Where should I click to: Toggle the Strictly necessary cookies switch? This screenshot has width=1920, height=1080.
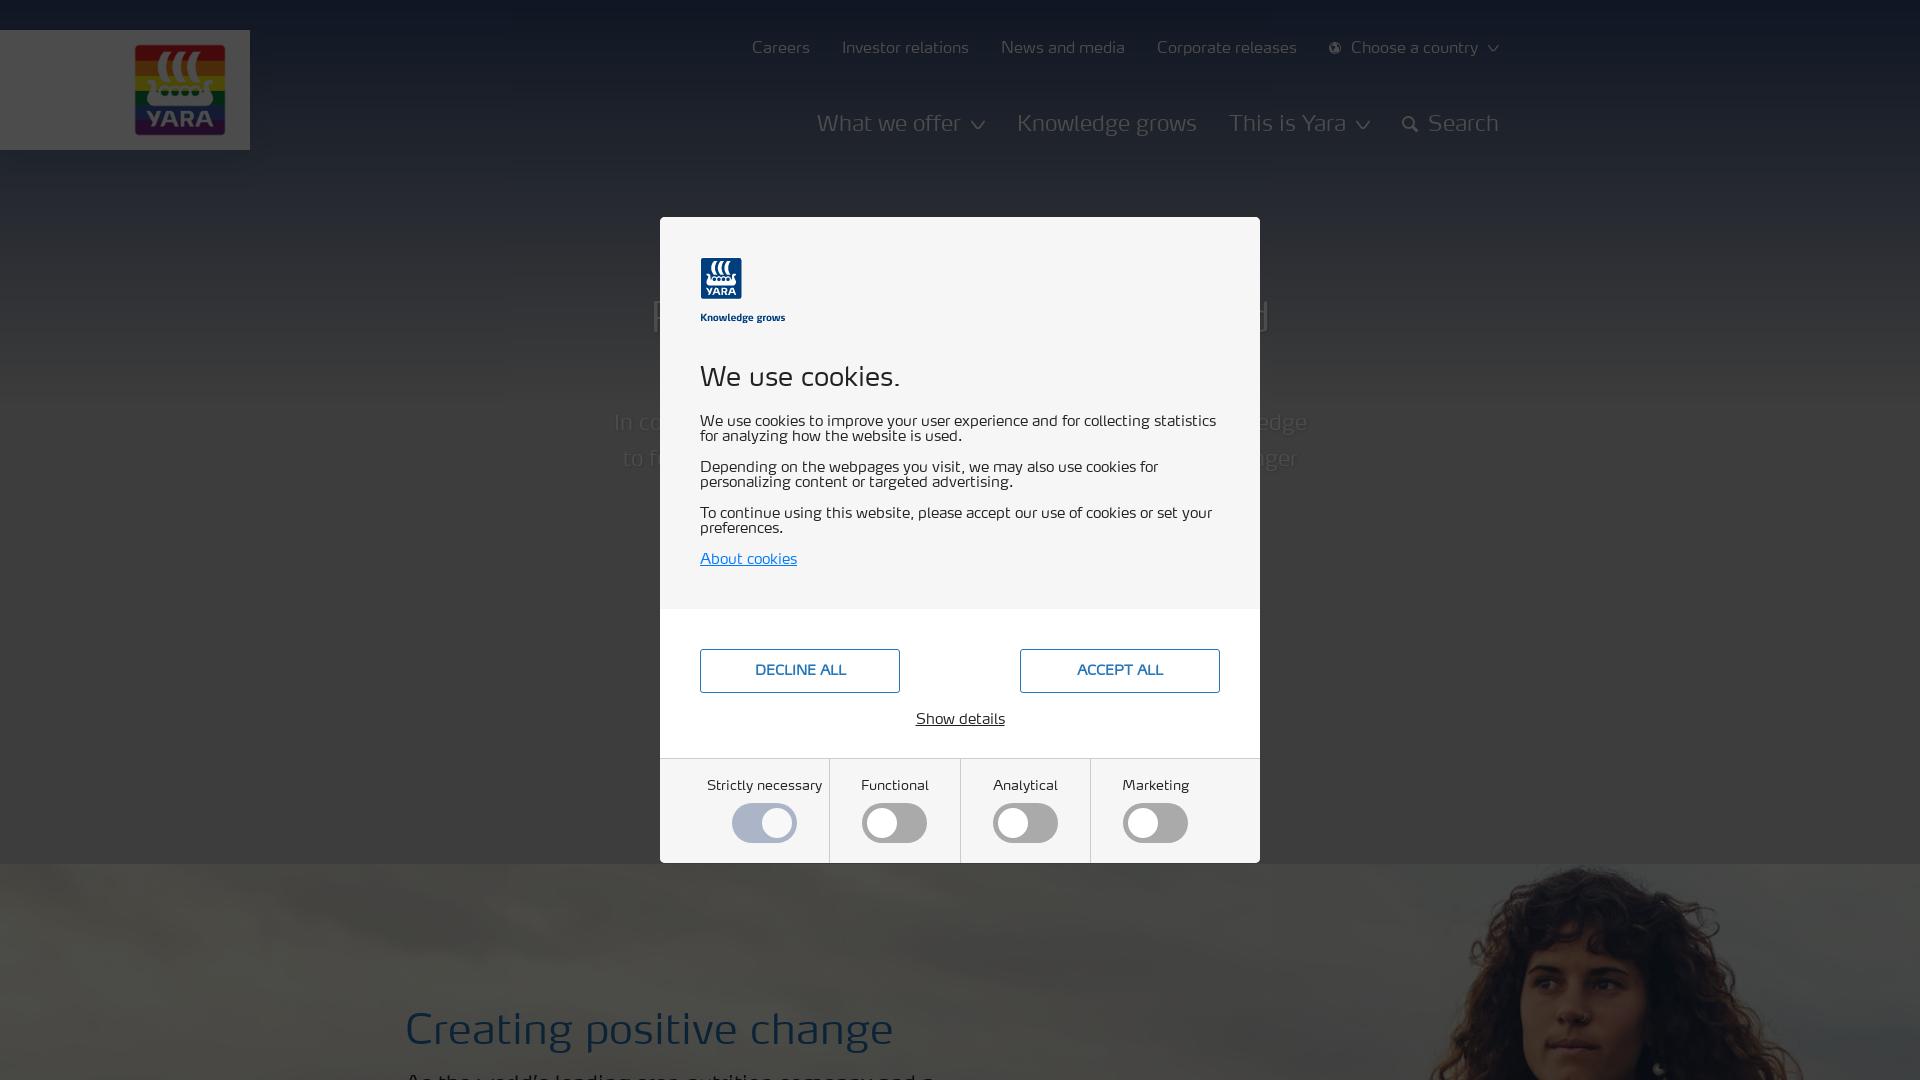pyautogui.click(x=764, y=823)
